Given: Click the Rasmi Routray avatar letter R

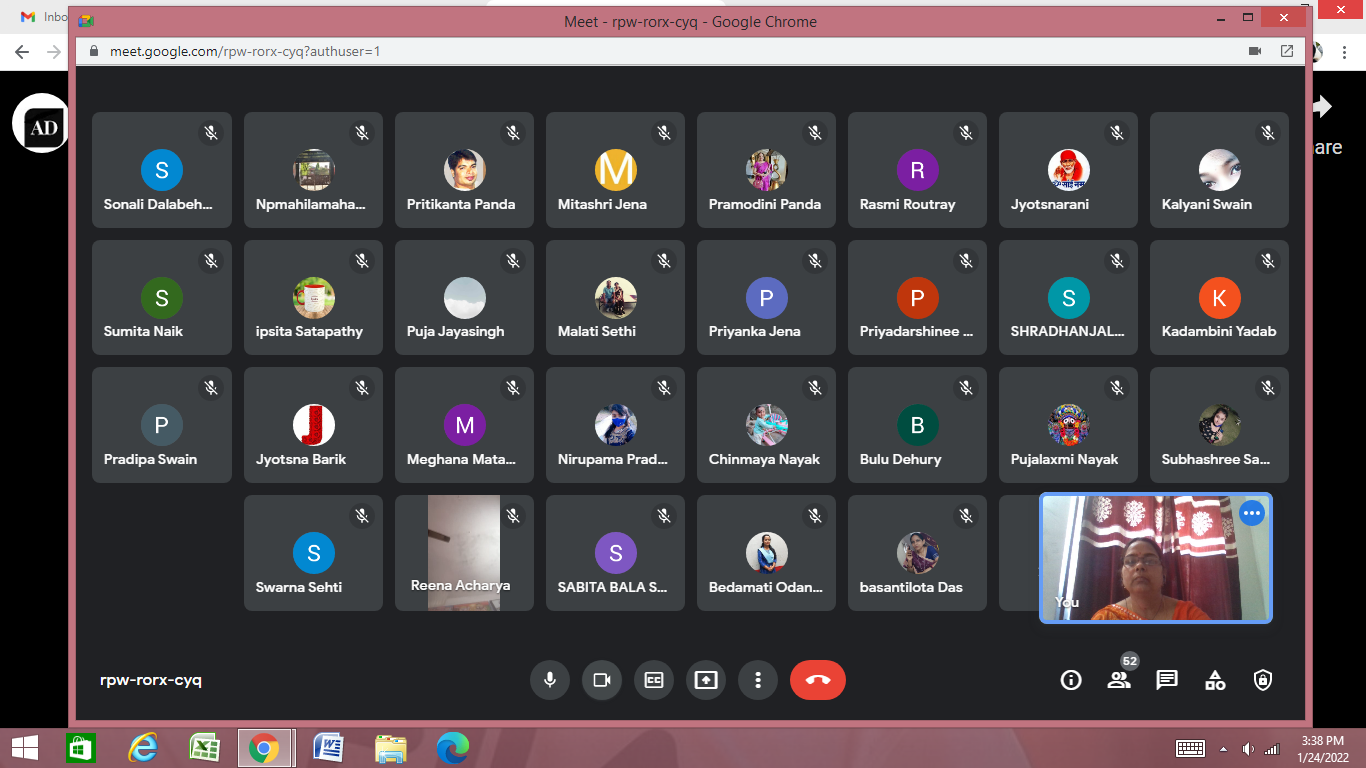Looking at the screenshot, I should (x=917, y=171).
